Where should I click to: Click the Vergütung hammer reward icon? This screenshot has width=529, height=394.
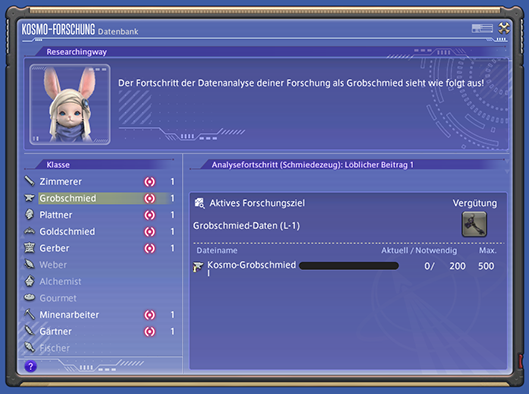(x=474, y=224)
